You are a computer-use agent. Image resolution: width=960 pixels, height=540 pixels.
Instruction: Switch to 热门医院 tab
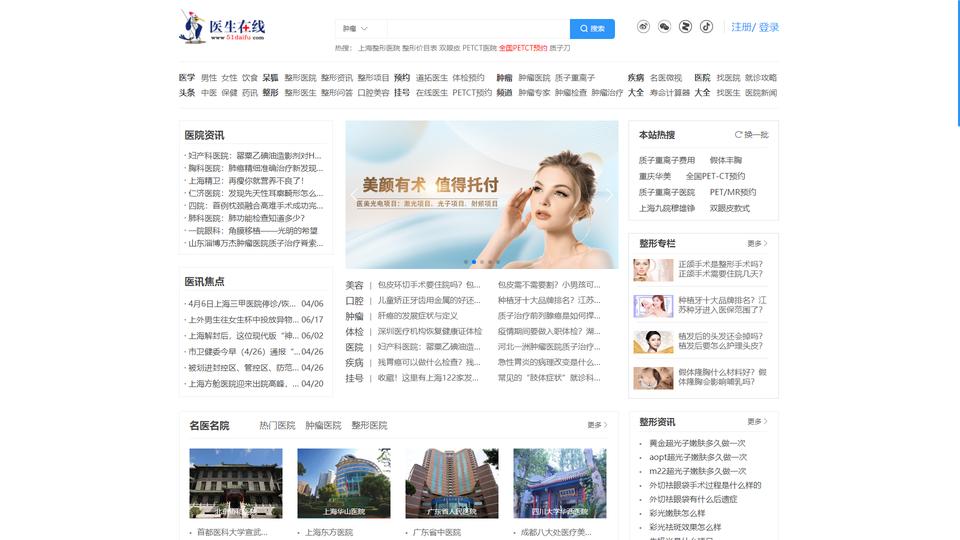[x=277, y=426]
